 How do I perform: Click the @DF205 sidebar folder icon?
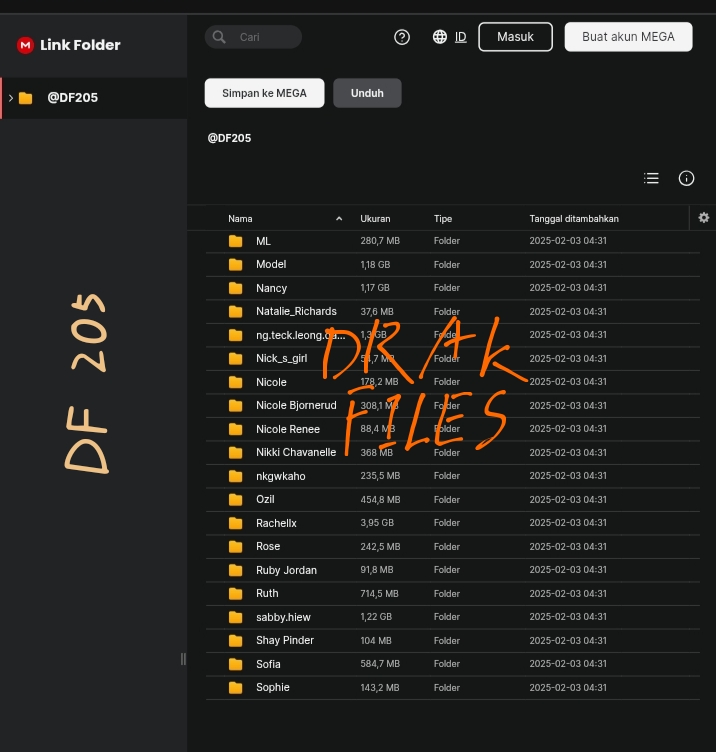(x=25, y=98)
